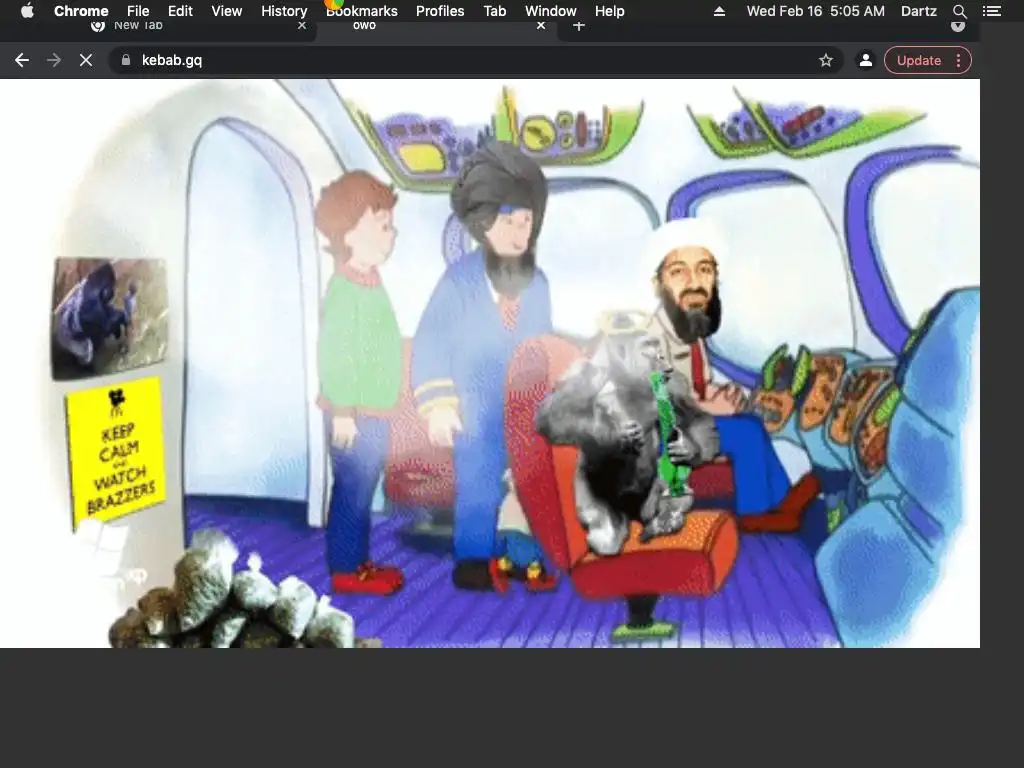
Task: Open the View menu
Action: [227, 11]
